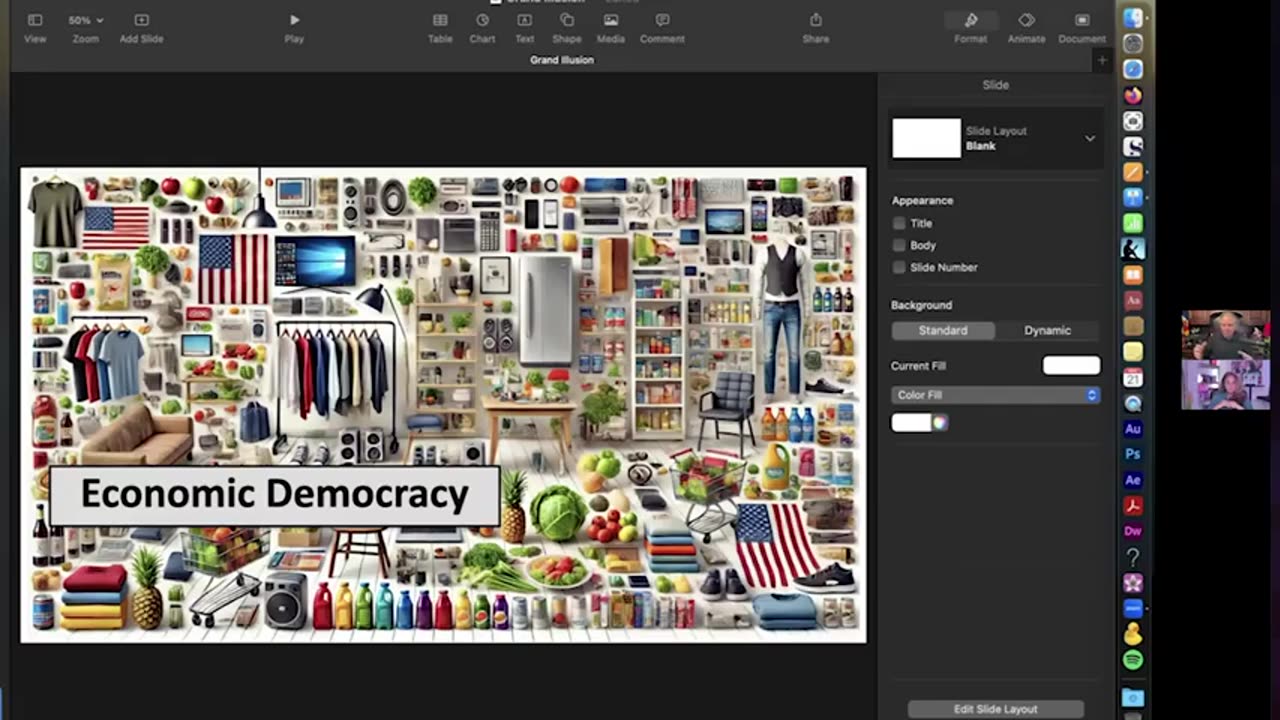Viewport: 1280px width, 720px height.
Task: Open the Downloads folder in Dock
Action: [1133, 697]
